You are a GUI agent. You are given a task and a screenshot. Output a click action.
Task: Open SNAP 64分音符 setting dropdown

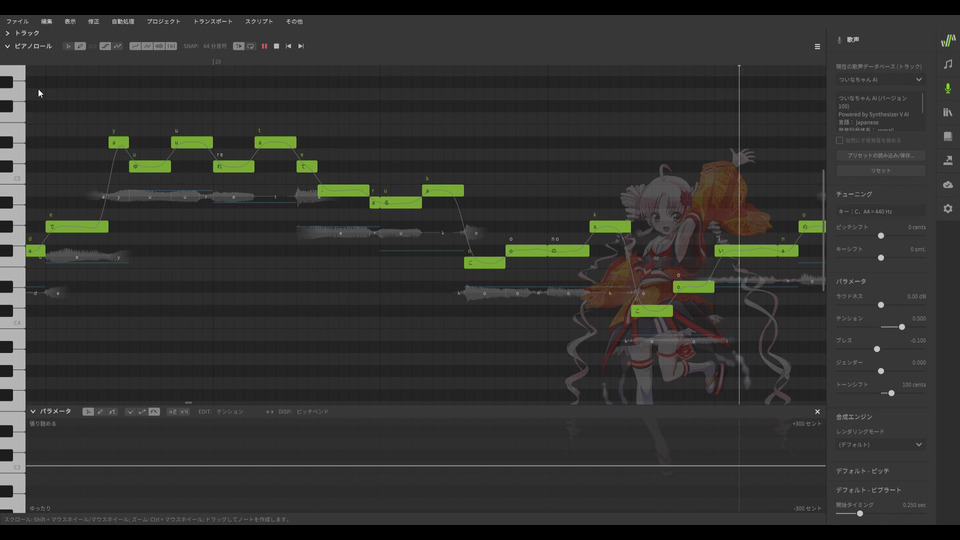pyautogui.click(x=215, y=46)
